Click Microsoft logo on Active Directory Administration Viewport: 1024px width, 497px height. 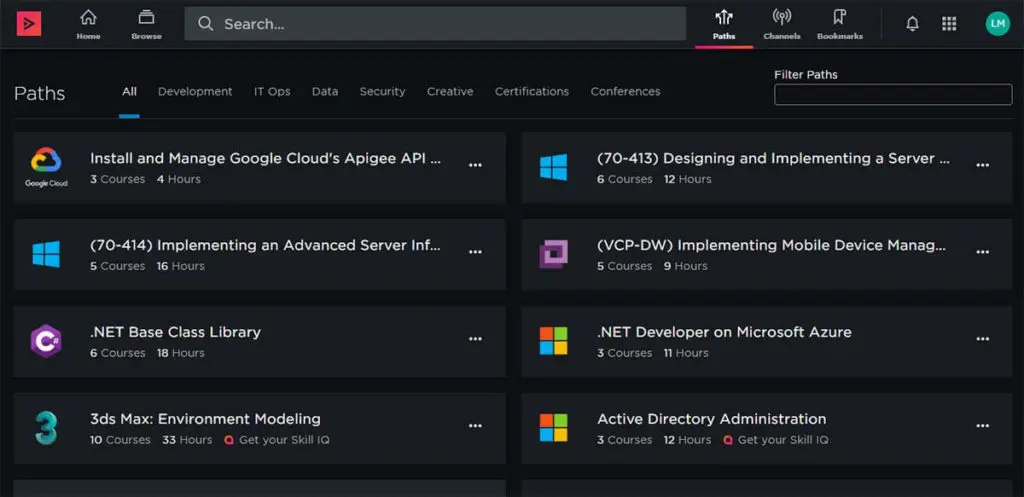pyautogui.click(x=553, y=428)
